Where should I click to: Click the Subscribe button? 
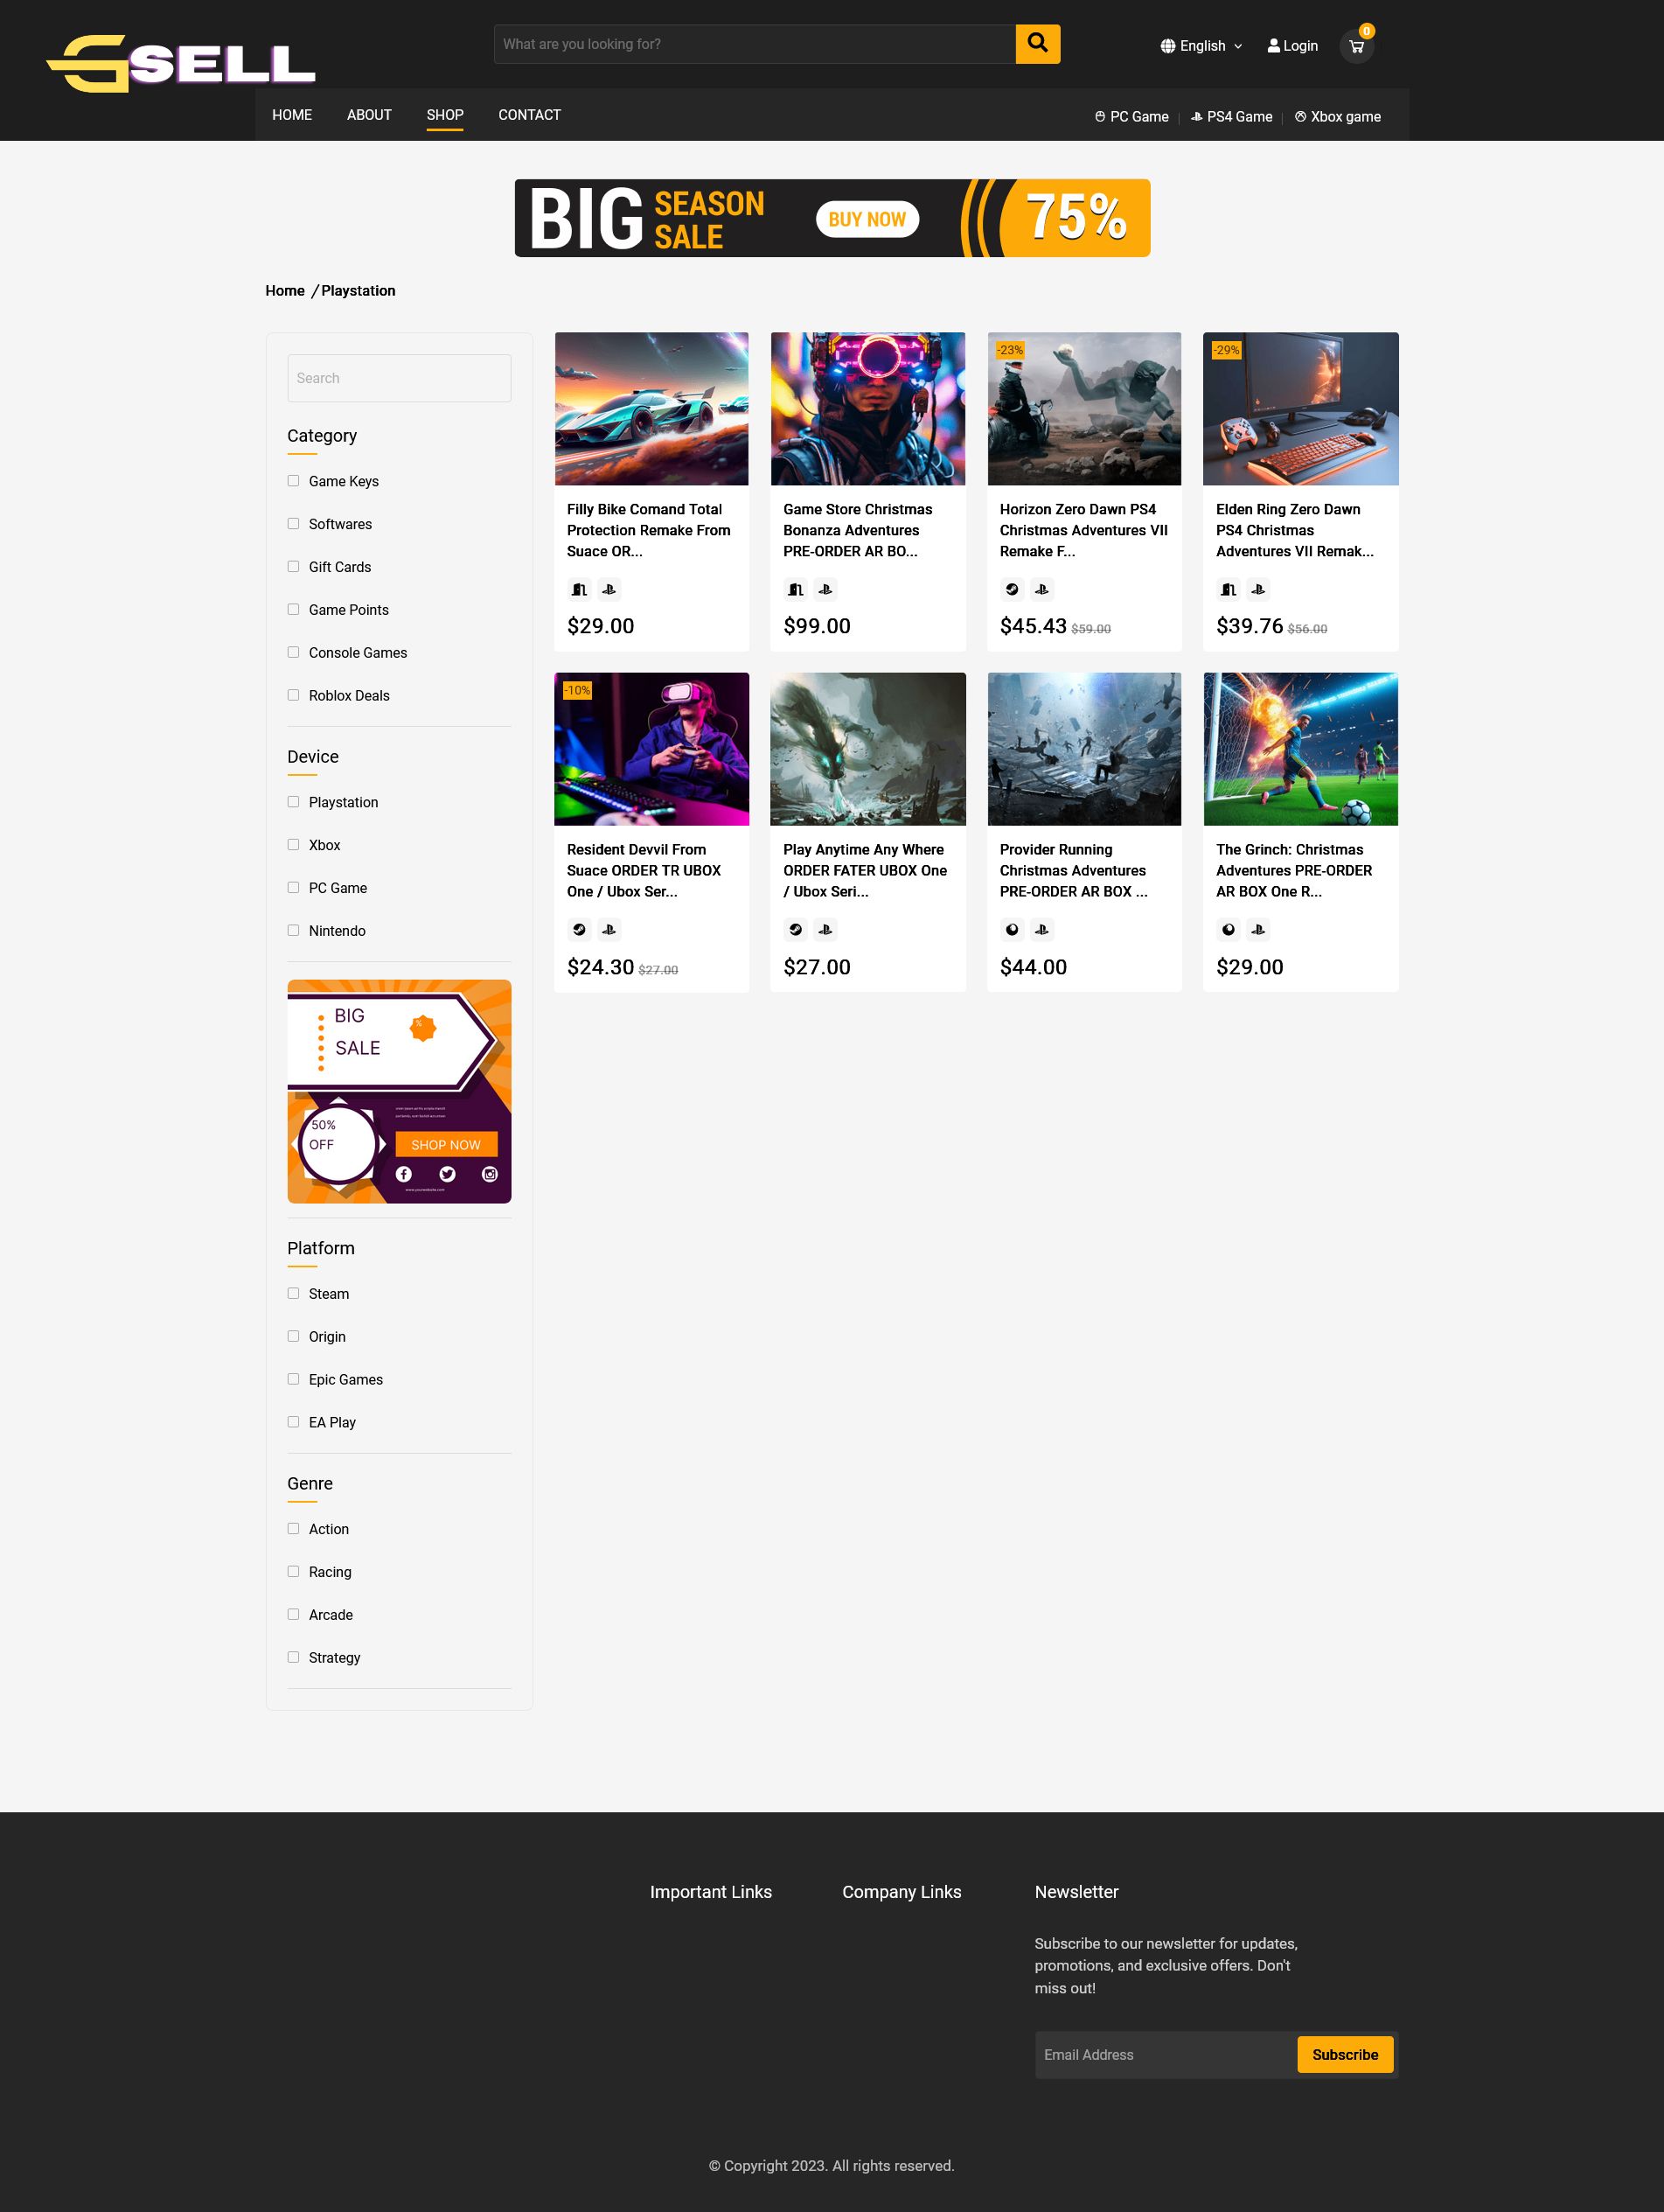1345,2055
